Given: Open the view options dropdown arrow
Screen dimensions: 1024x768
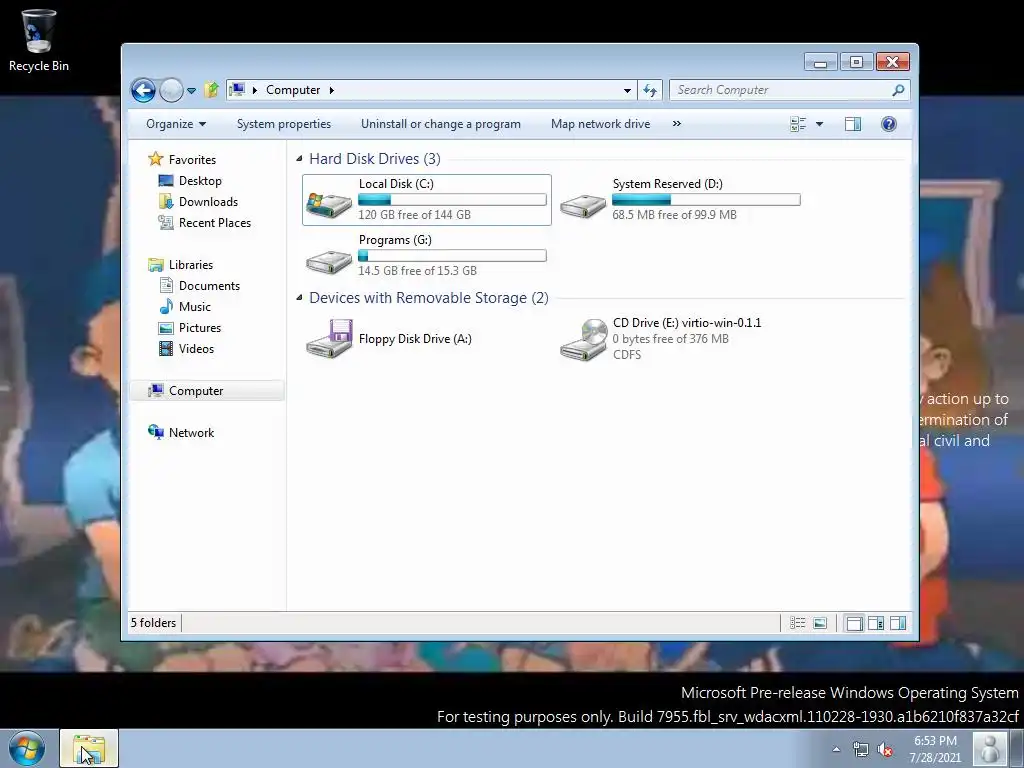Looking at the screenshot, I should click(x=820, y=124).
